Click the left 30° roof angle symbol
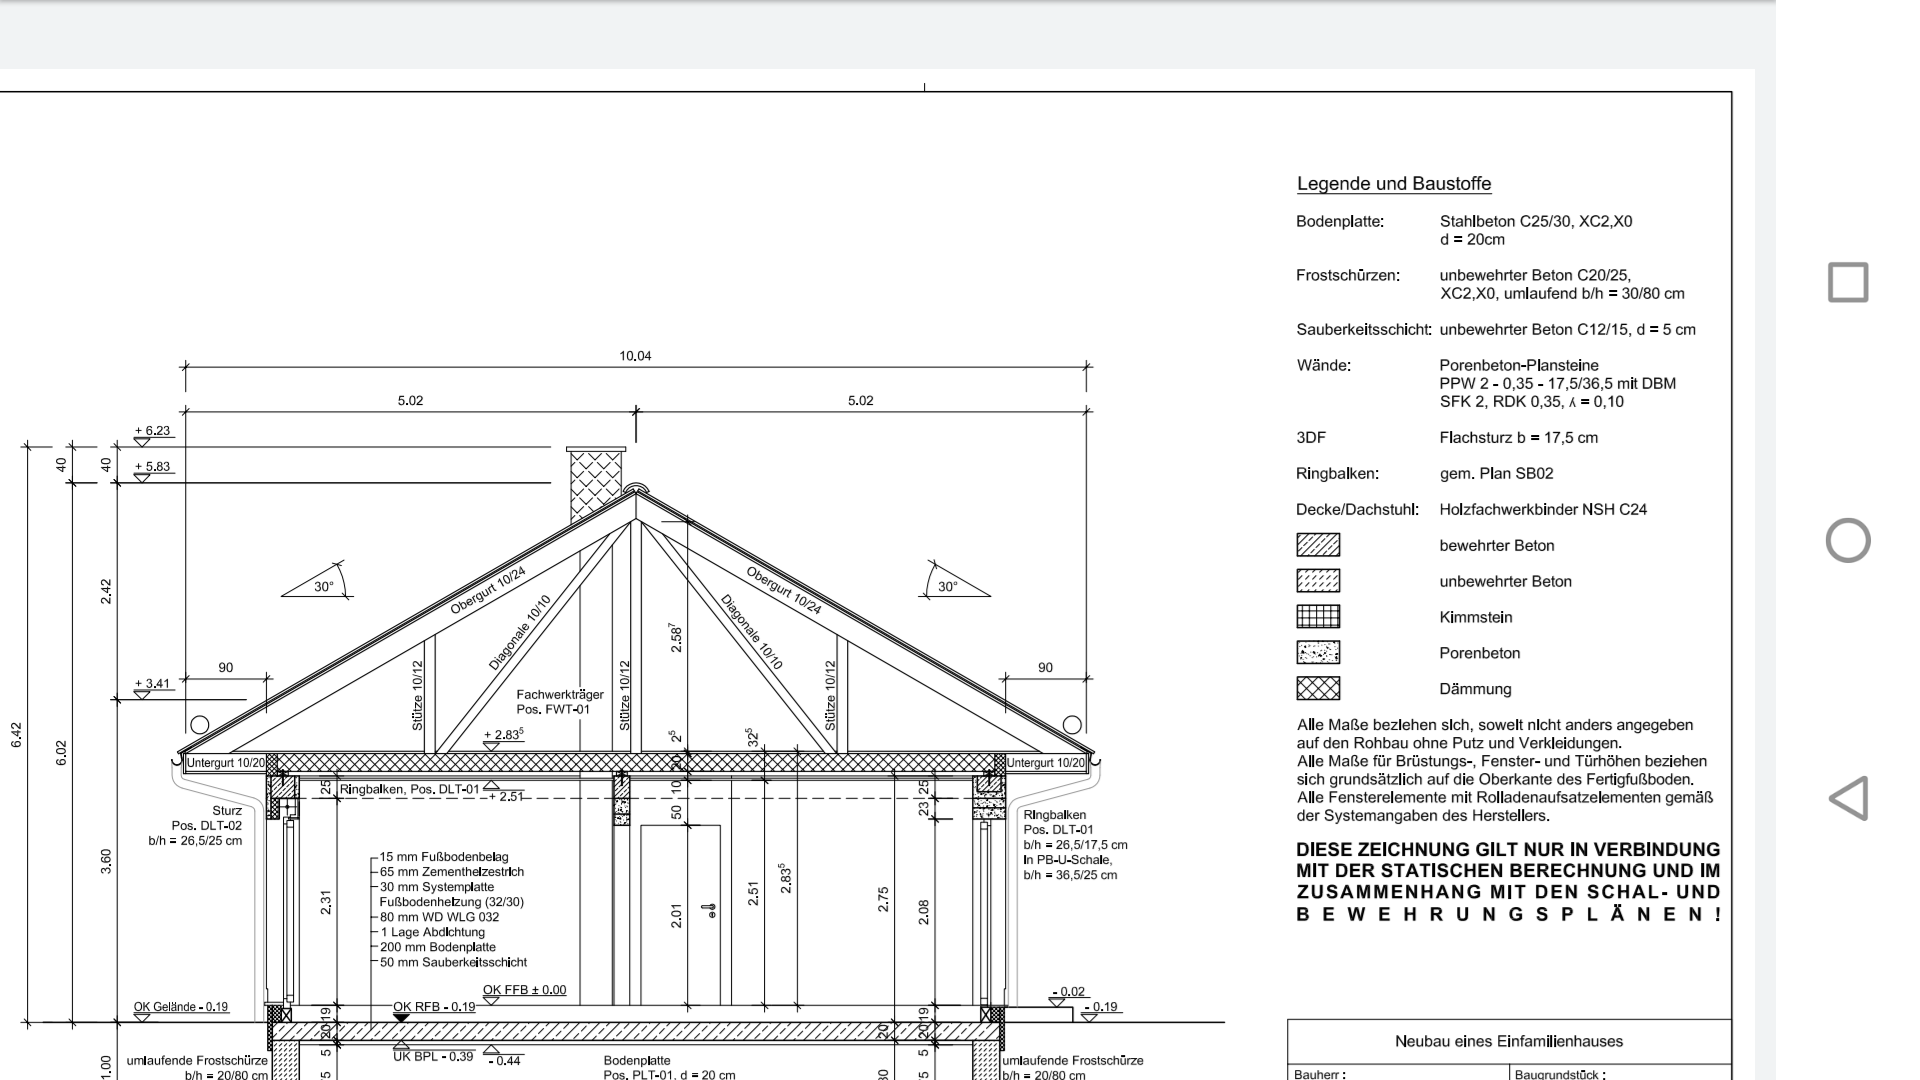 [x=316, y=581]
